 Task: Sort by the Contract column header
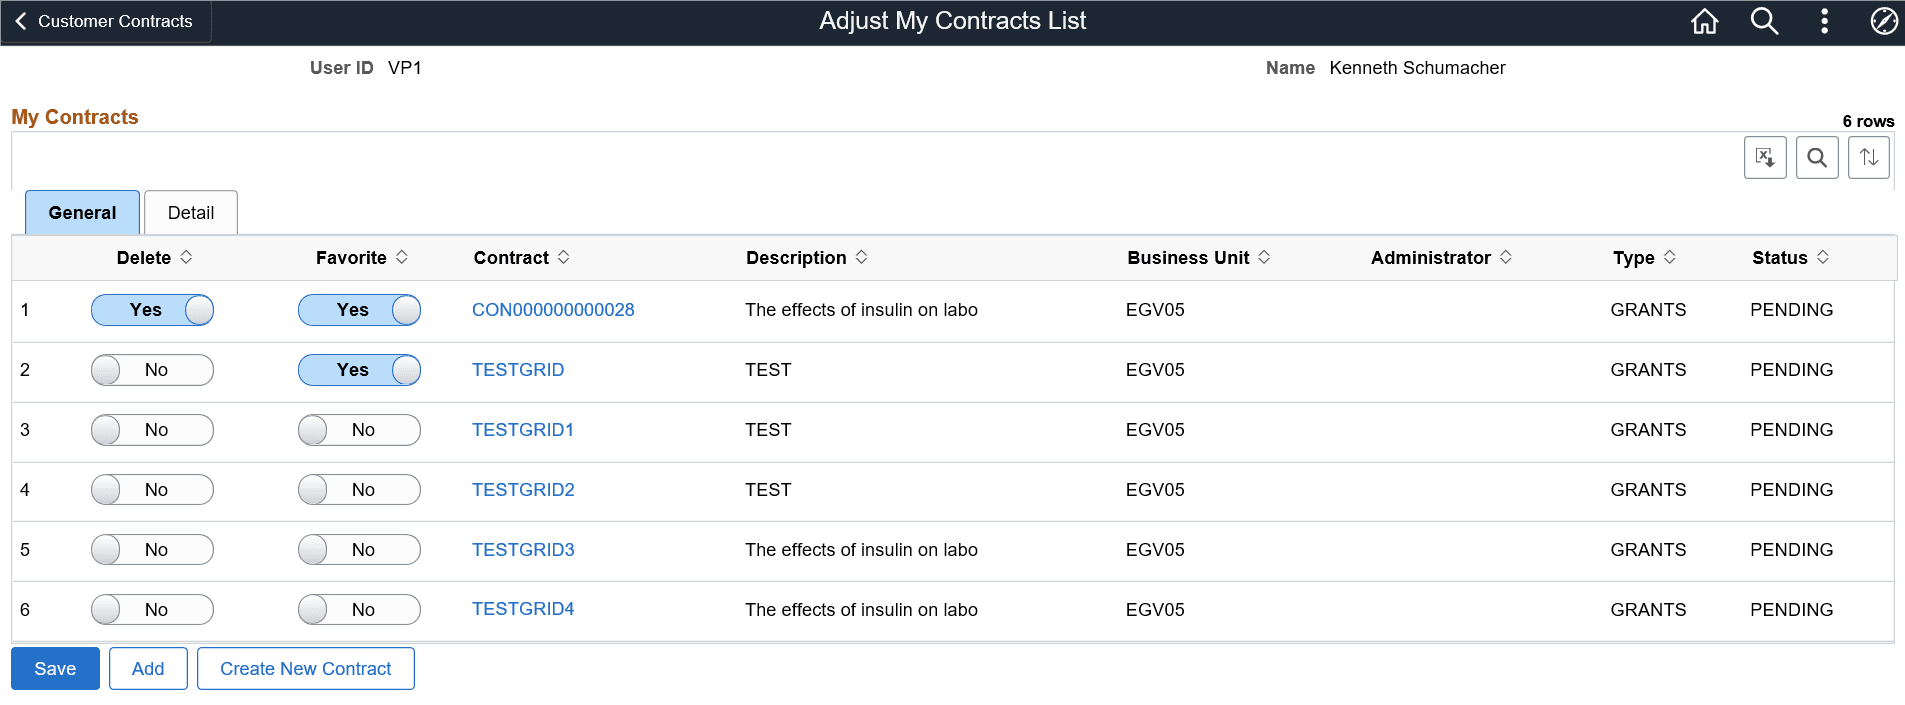point(511,258)
